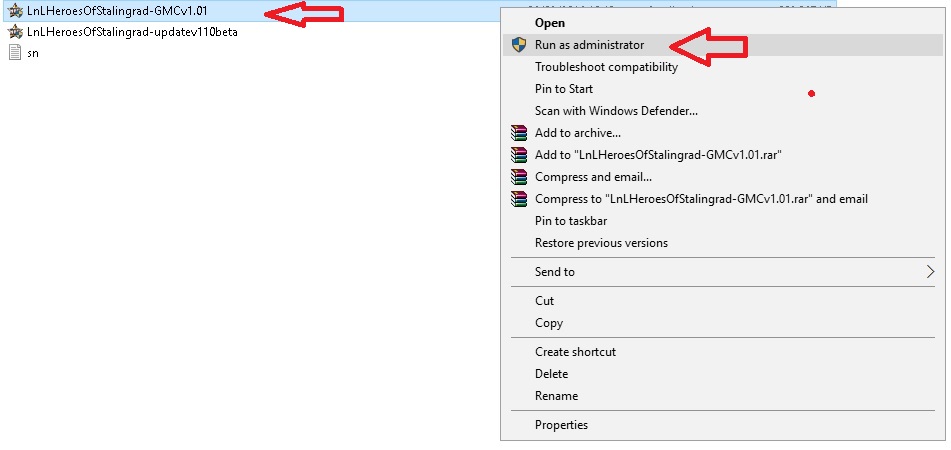Image resolution: width=951 pixels, height=450 pixels.
Task: Select LnLHeroesOfStalingrad-updatev110beta file icon
Action: point(16,32)
